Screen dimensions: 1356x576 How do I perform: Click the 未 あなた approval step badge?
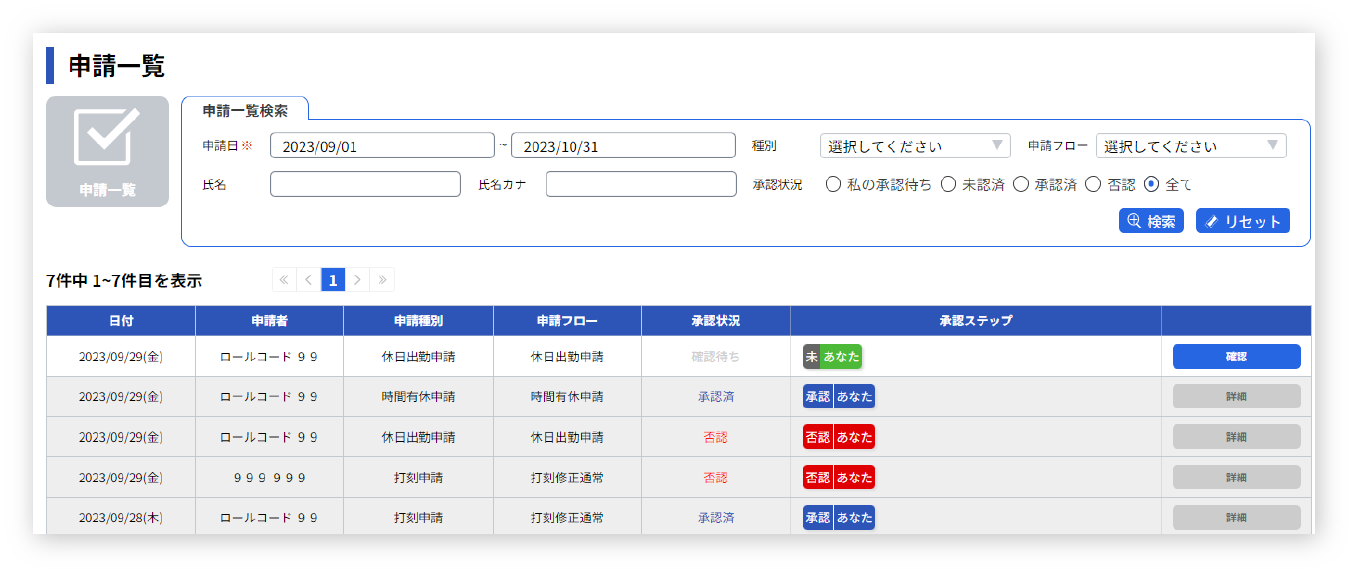click(x=832, y=357)
